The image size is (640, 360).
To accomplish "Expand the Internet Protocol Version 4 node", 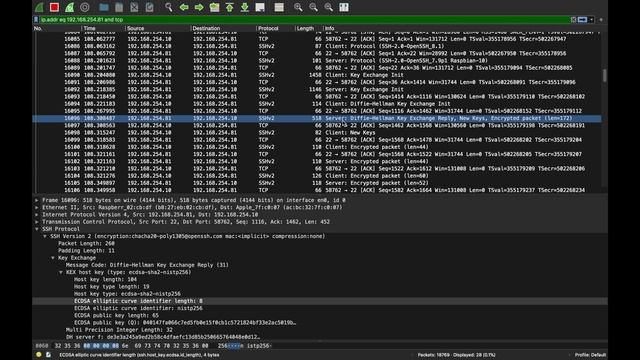I will [37, 215].
